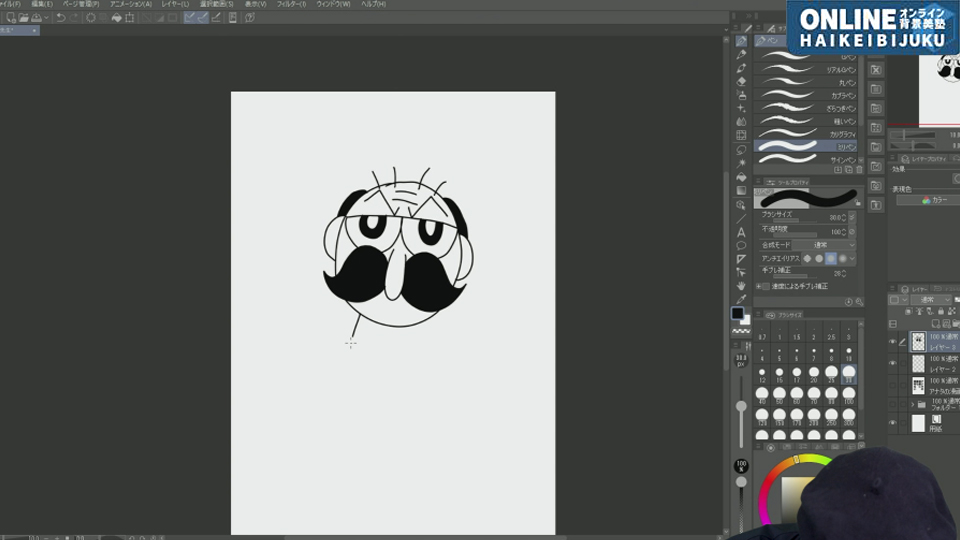Toggle visibility of レイヤー 2
Viewport: 960px width, 540px height.
(893, 364)
